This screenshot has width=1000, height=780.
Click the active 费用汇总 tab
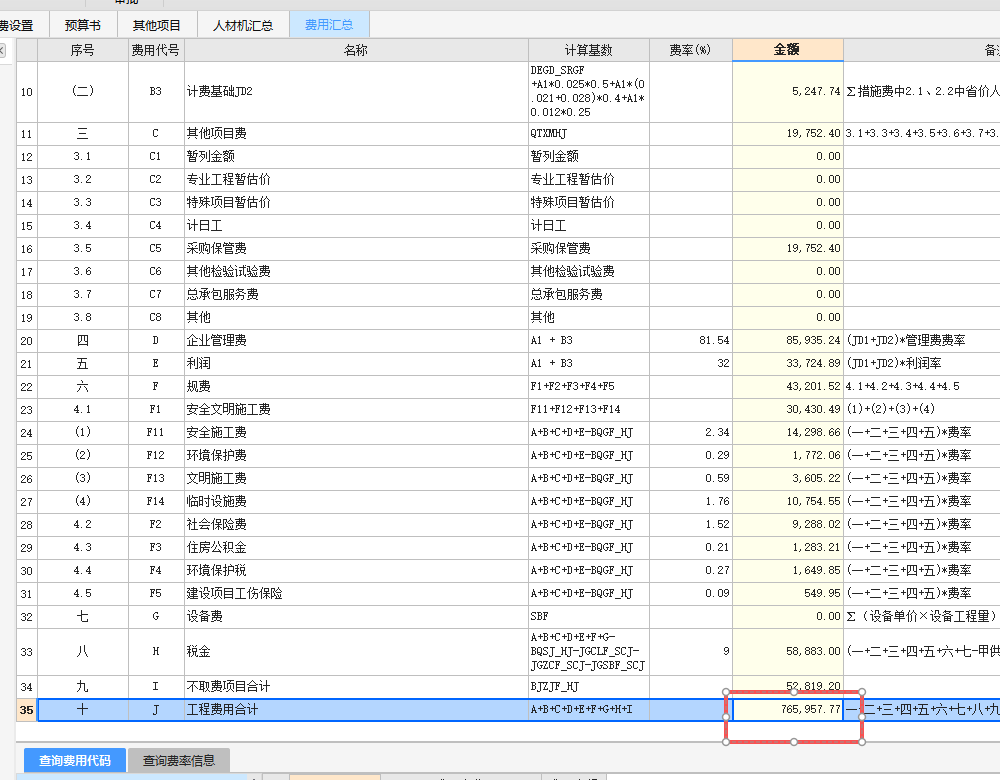pos(330,25)
